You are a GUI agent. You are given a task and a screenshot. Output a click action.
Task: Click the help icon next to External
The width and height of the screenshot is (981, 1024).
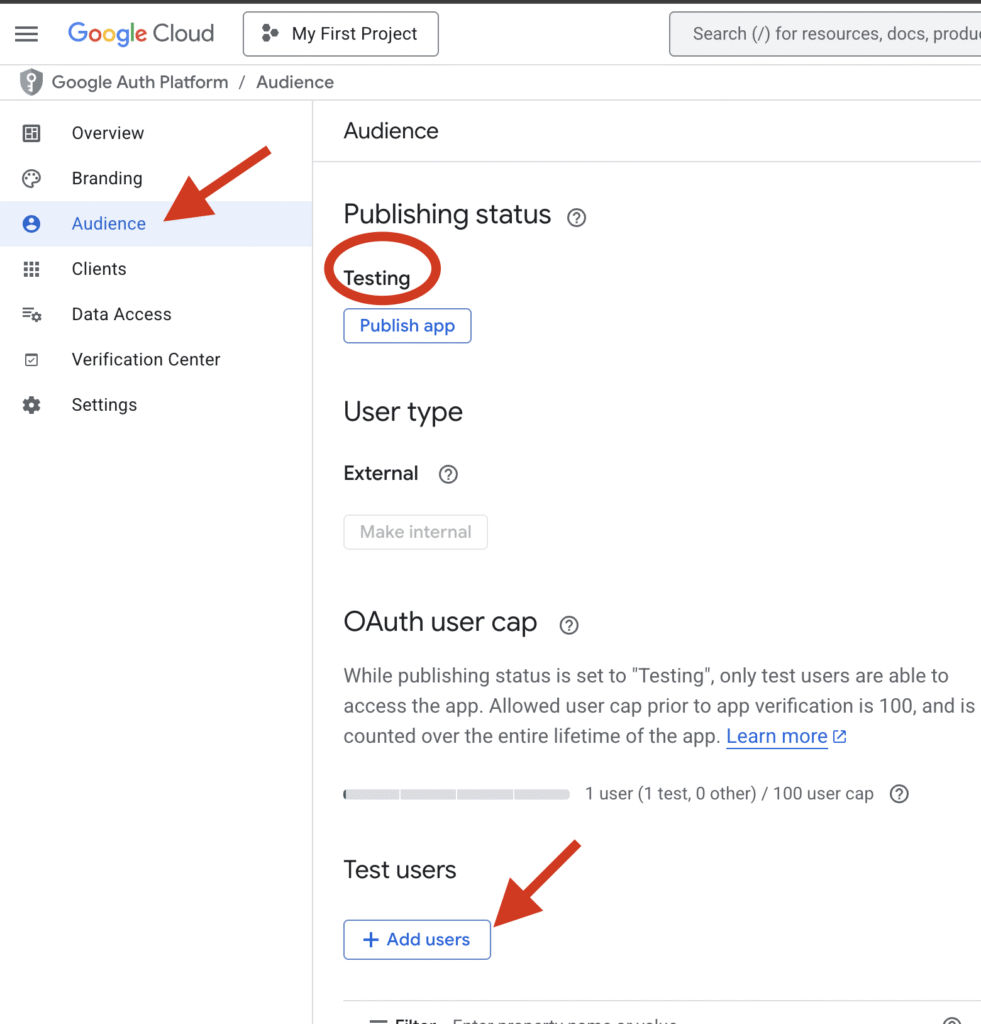(448, 474)
